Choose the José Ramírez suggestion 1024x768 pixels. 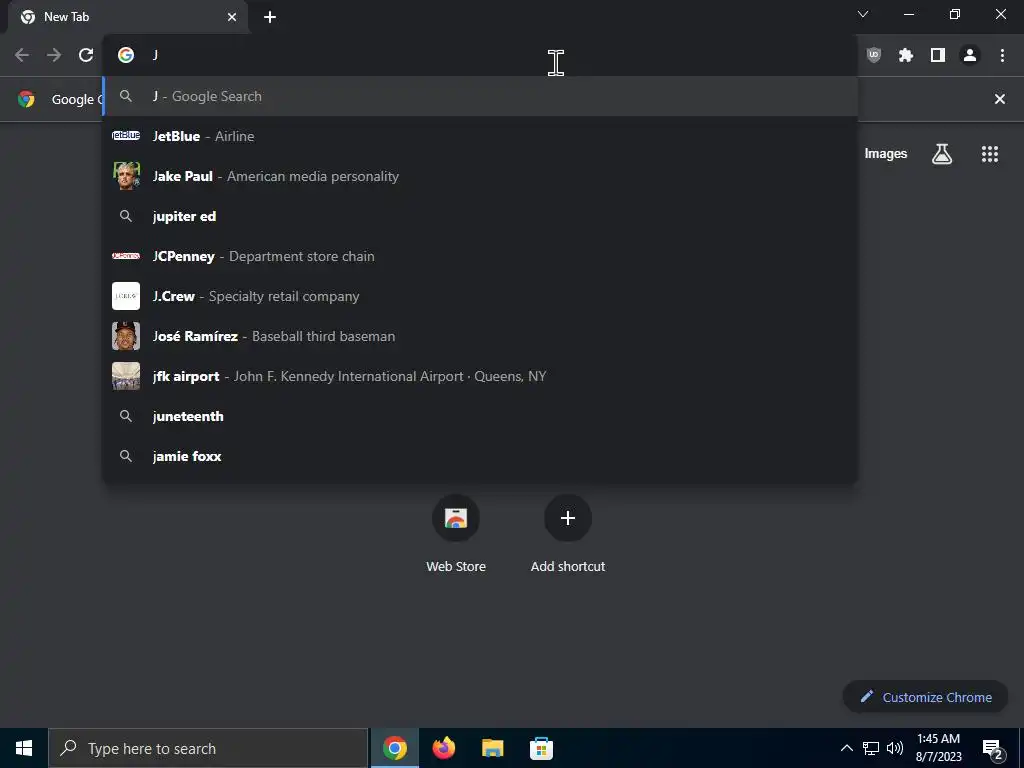(480, 336)
